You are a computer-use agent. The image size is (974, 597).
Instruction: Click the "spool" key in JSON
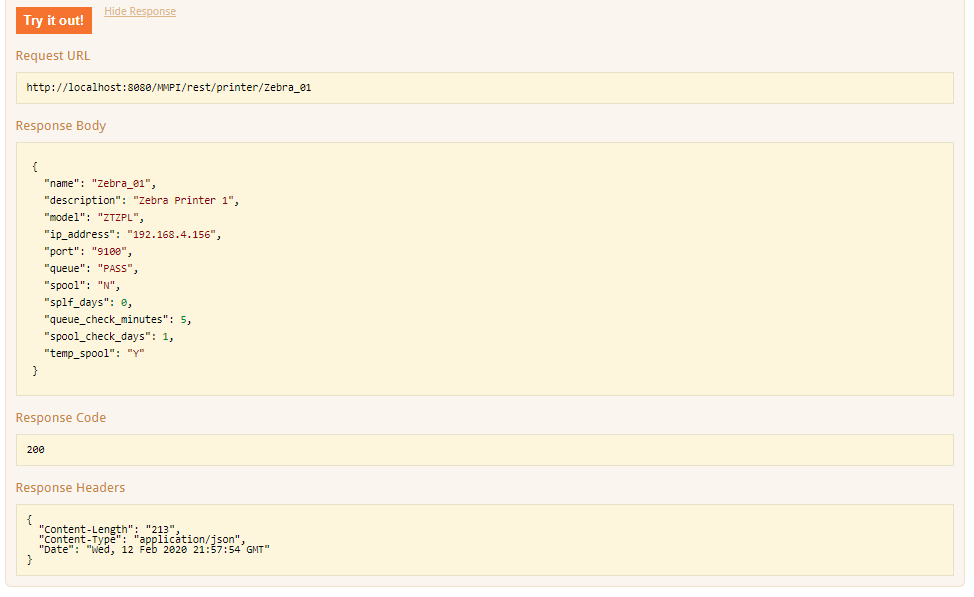(65, 285)
